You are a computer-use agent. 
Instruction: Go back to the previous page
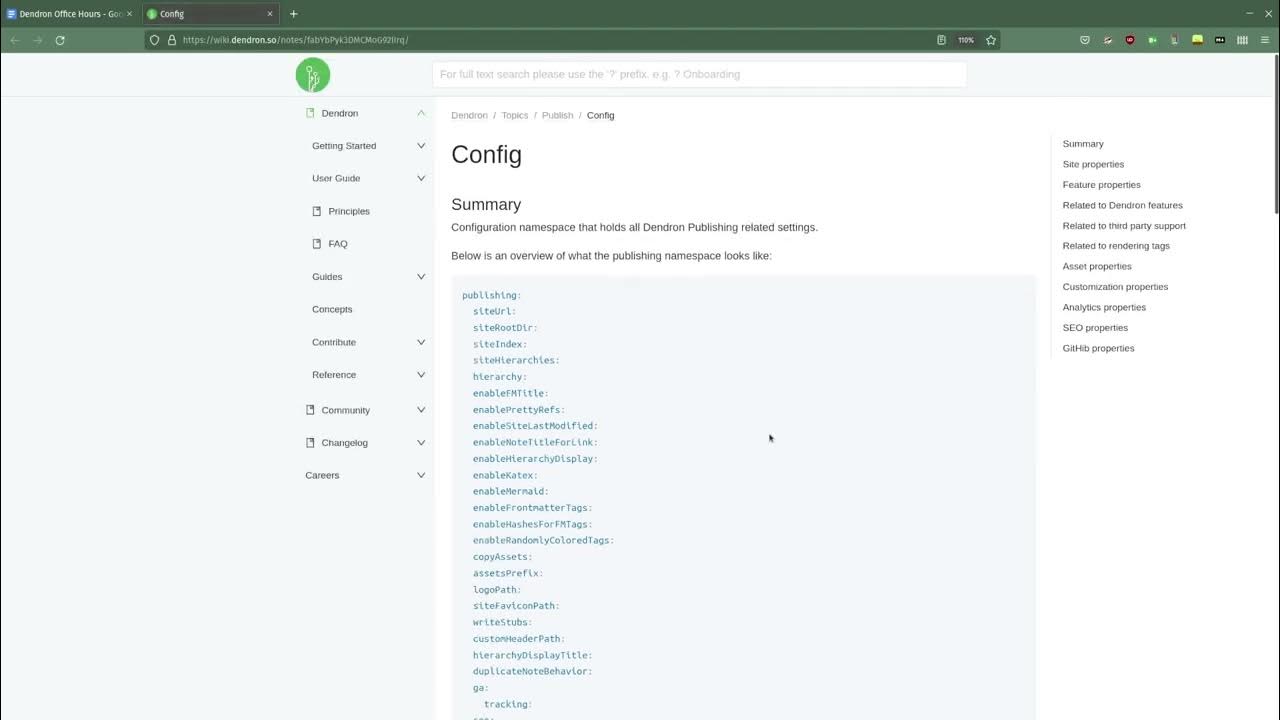coord(15,40)
